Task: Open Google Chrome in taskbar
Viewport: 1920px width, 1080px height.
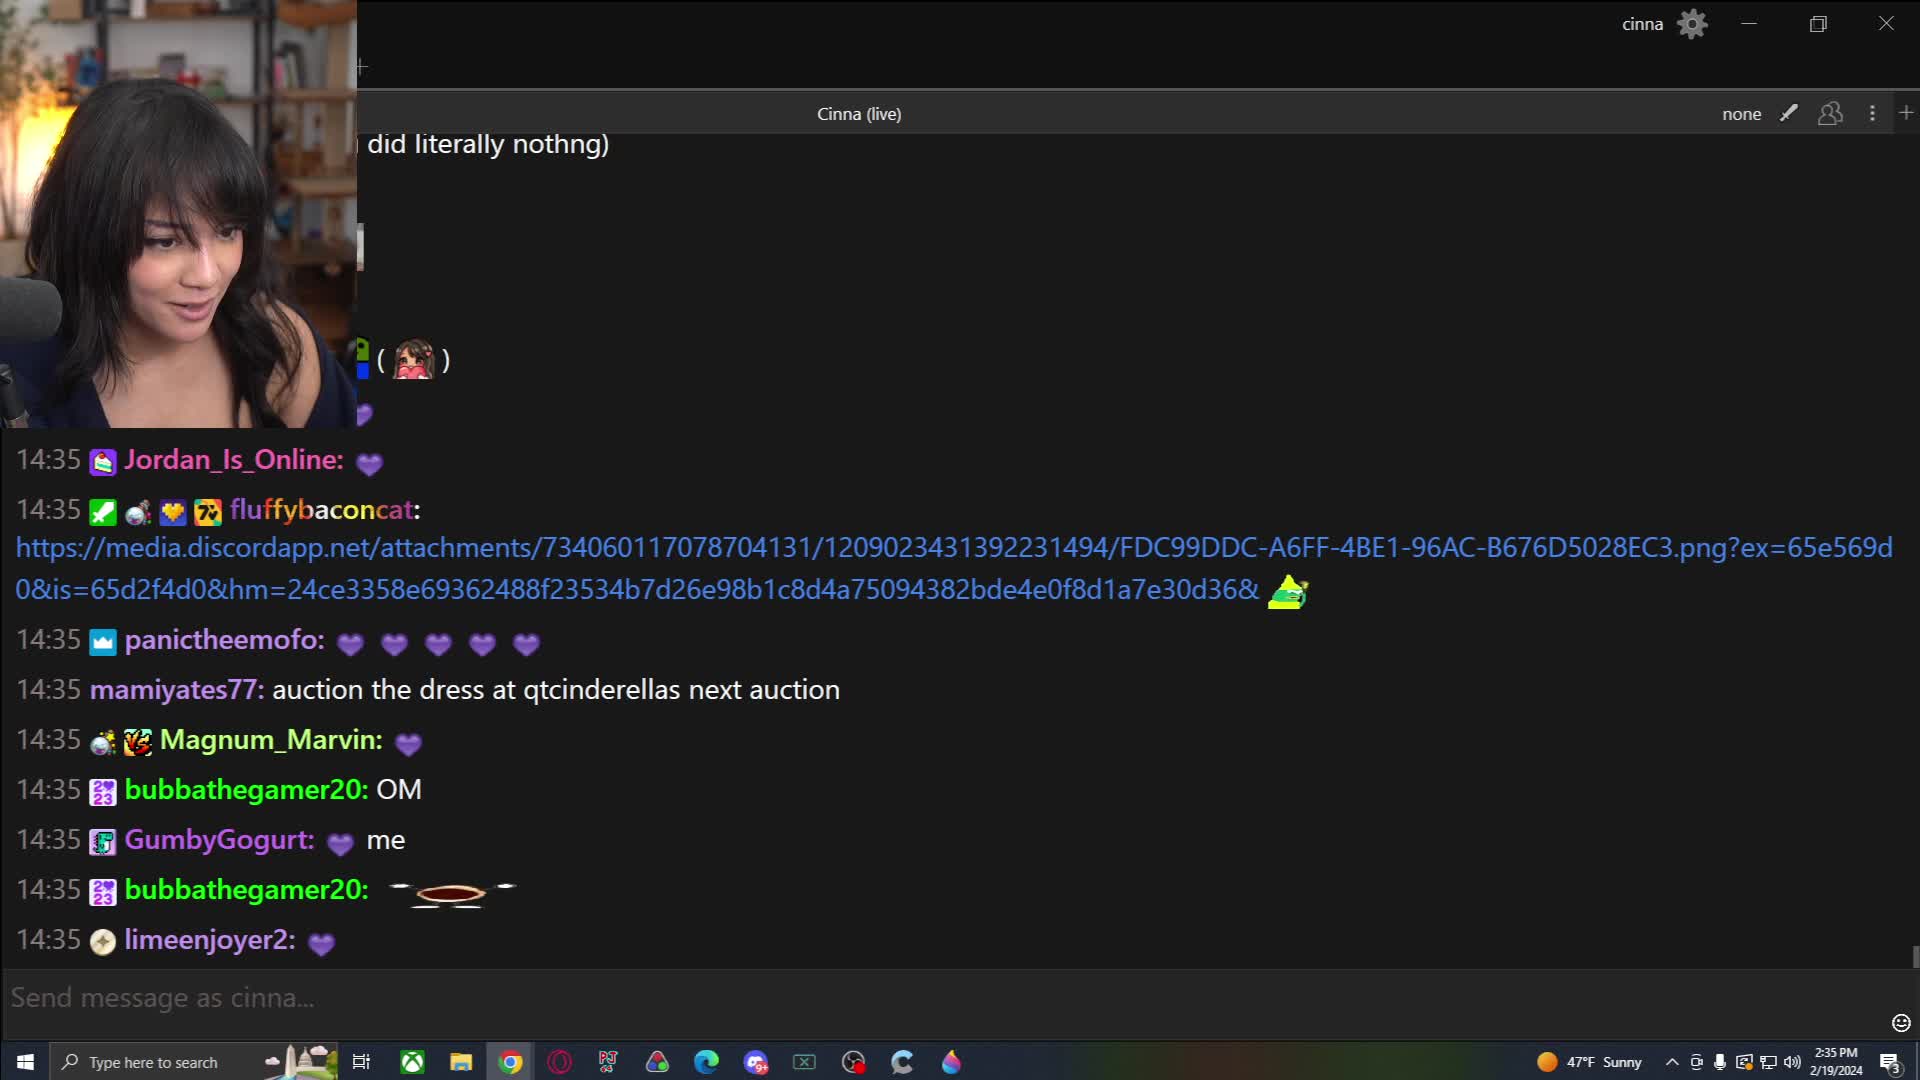Action: (510, 1062)
